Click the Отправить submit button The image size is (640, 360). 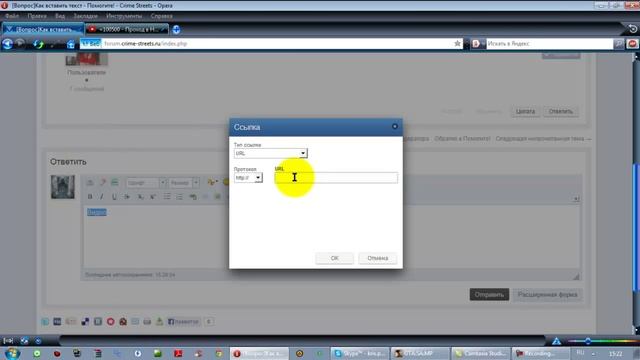tap(489, 294)
